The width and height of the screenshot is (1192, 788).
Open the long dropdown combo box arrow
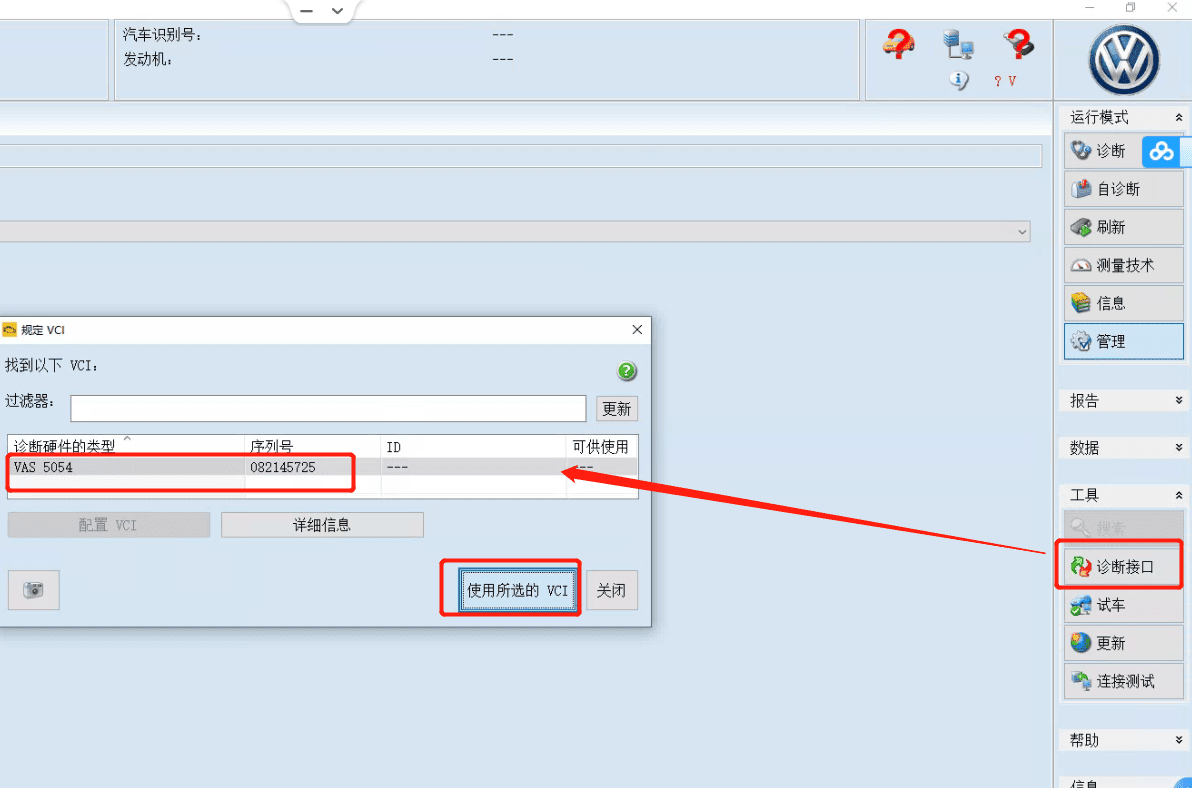click(1021, 232)
